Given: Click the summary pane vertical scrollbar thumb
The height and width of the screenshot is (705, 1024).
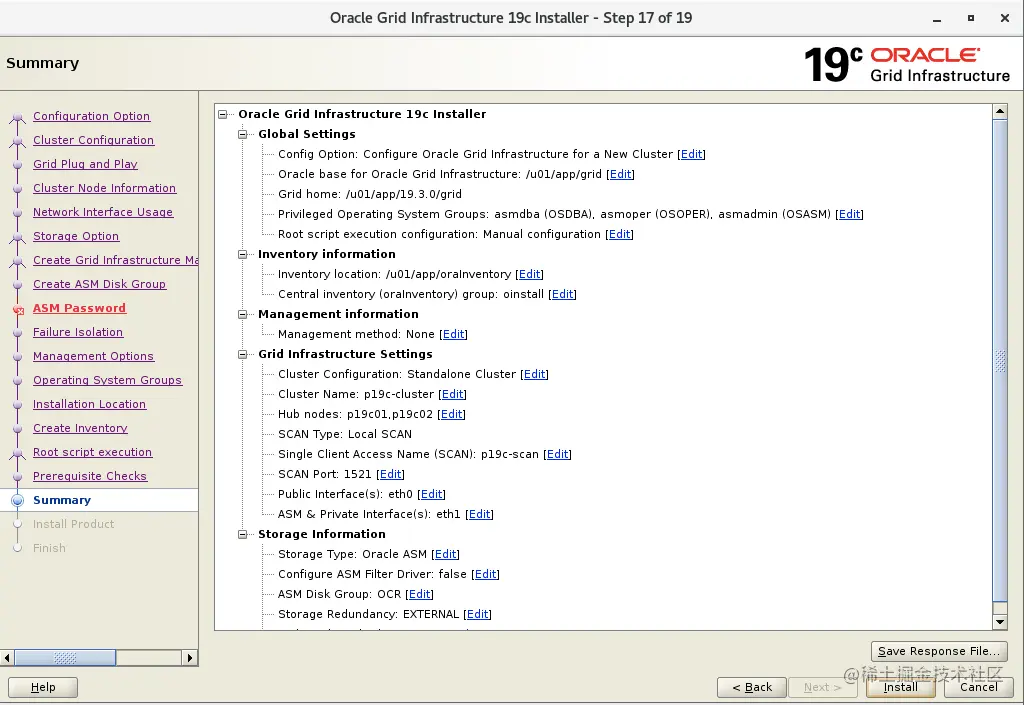Looking at the screenshot, I should pyautogui.click(x=1000, y=361).
